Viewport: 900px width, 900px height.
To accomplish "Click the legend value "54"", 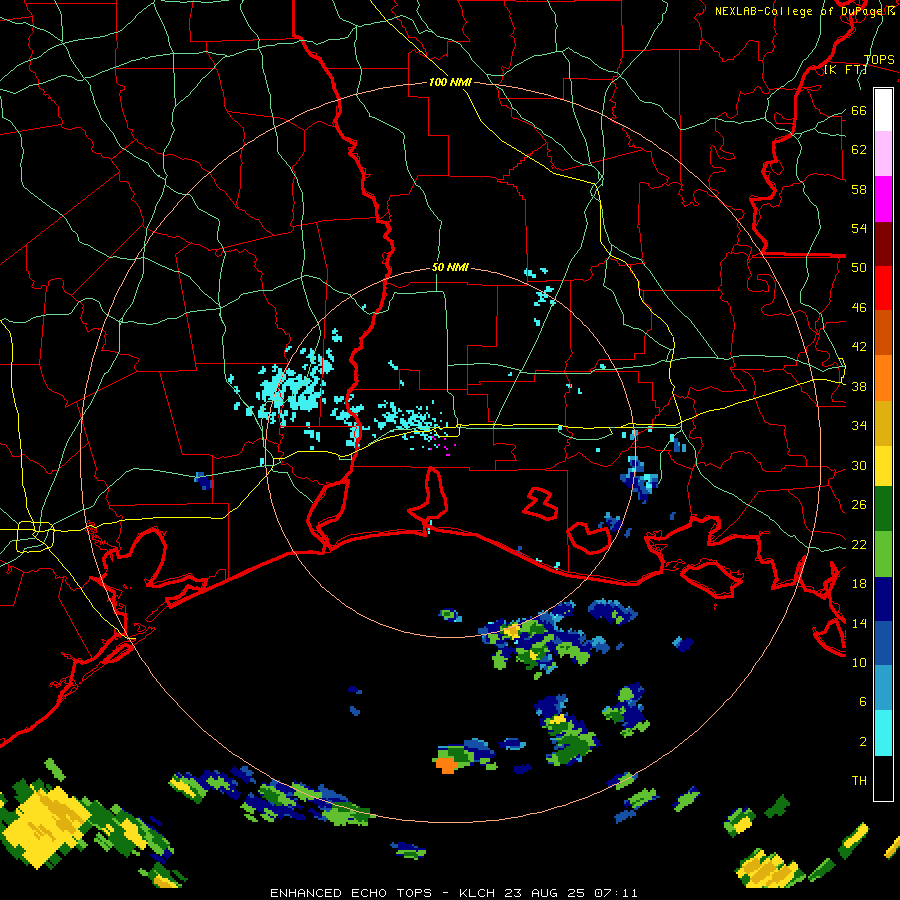I will pos(859,228).
